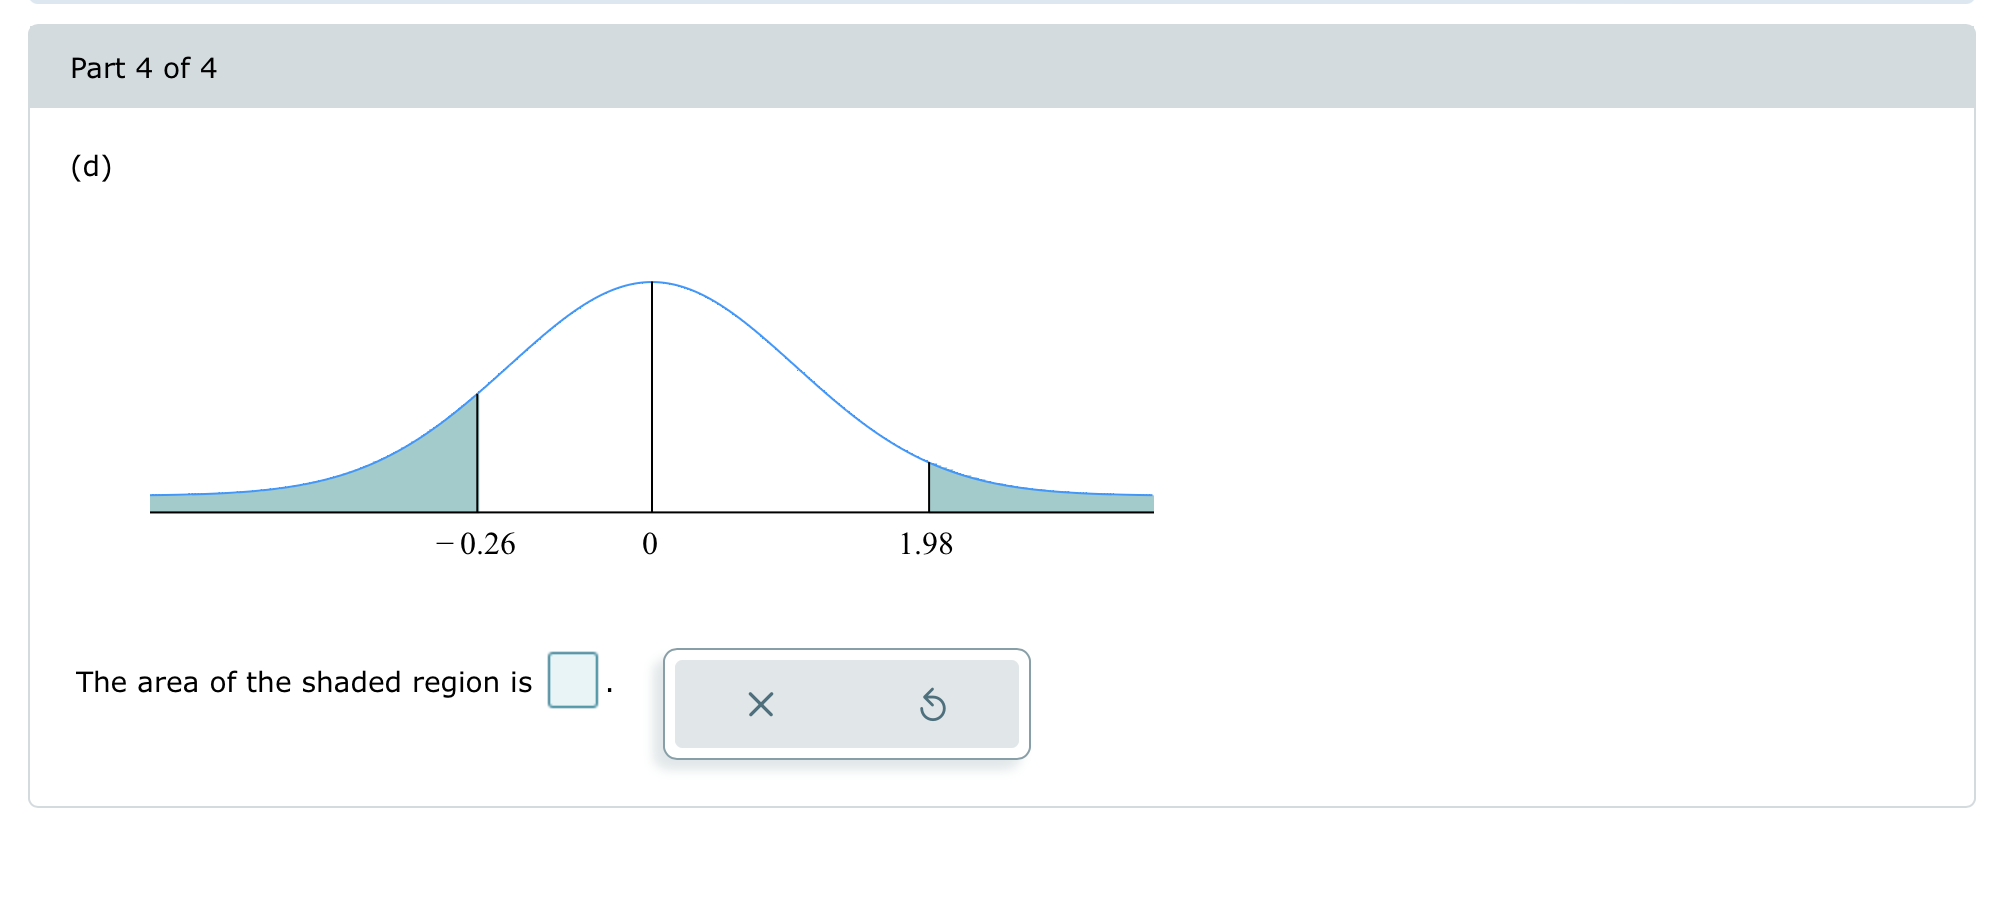Select the X icon in the answer toolbar
2002x920 pixels.
[x=761, y=706]
